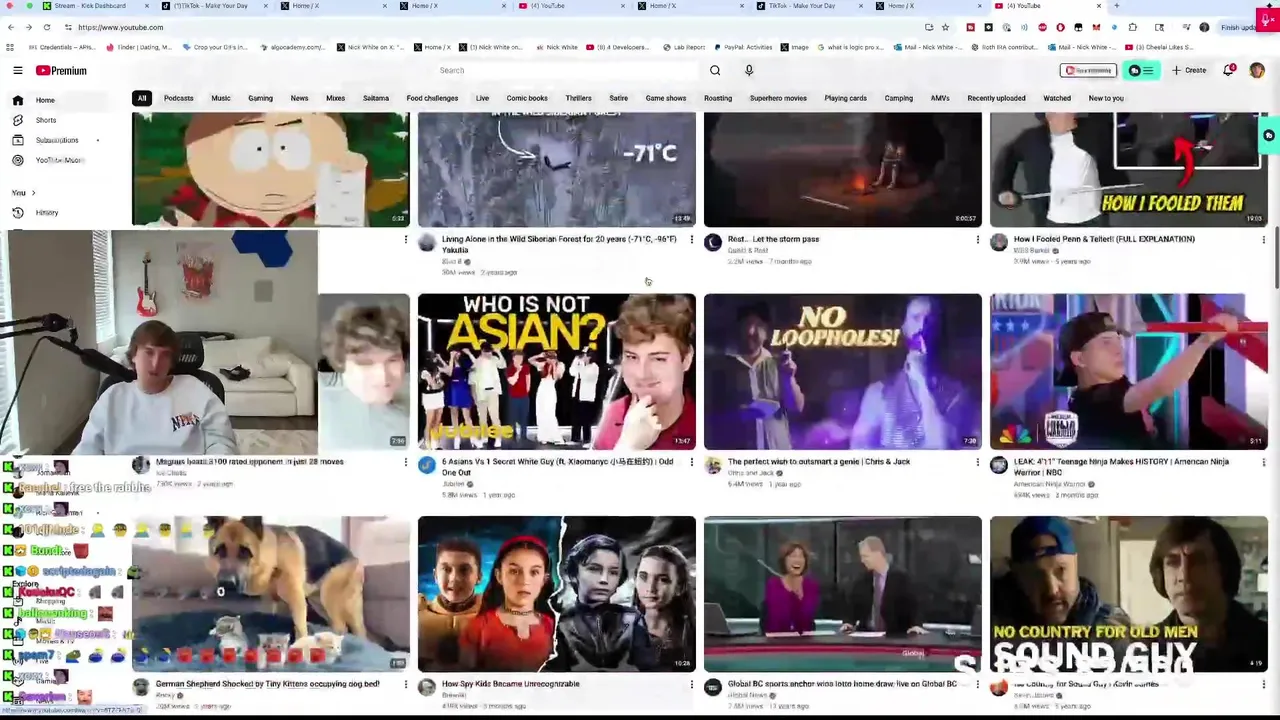Select the Thrillers chip
Screen dimensions: 1280x720
[578, 98]
